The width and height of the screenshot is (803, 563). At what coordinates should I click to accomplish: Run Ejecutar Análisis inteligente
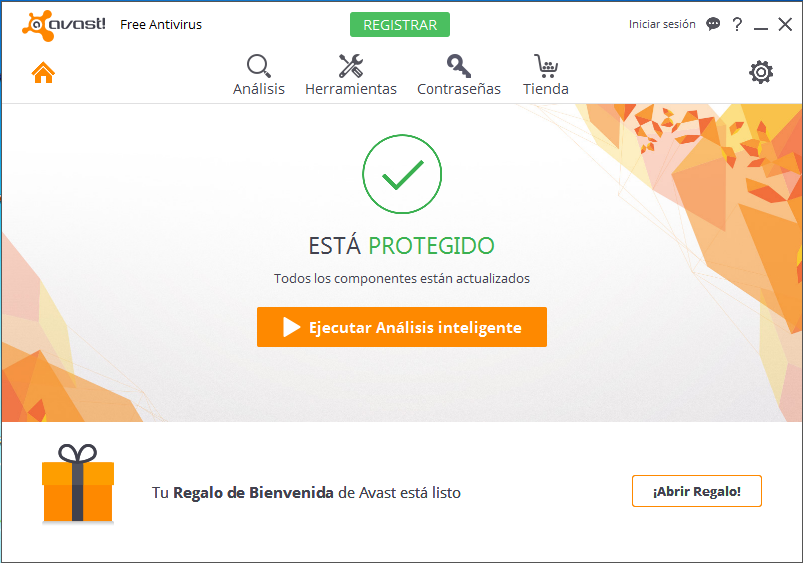click(402, 327)
